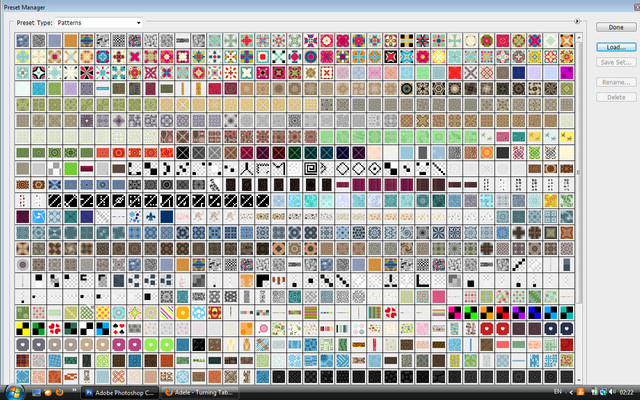Select the black Y-shaped lines pattern
Viewport: 640px width, 400px height.
coord(247,168)
